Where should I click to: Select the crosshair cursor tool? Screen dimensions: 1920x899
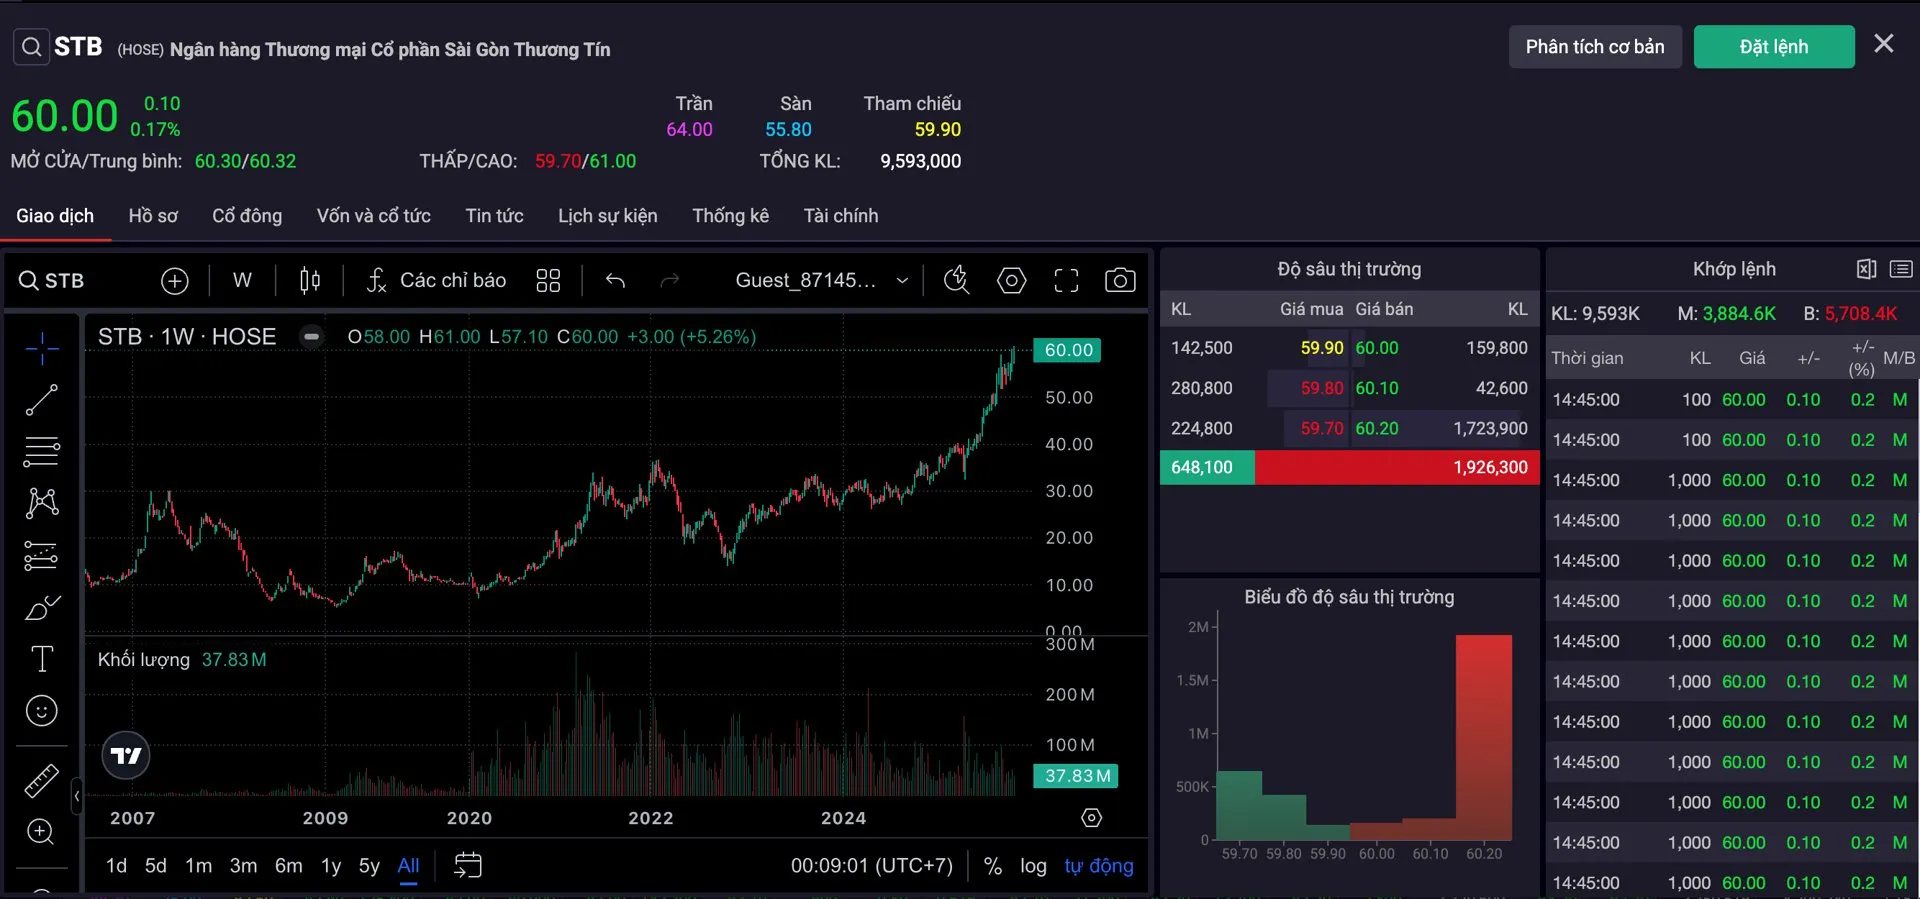[41, 348]
